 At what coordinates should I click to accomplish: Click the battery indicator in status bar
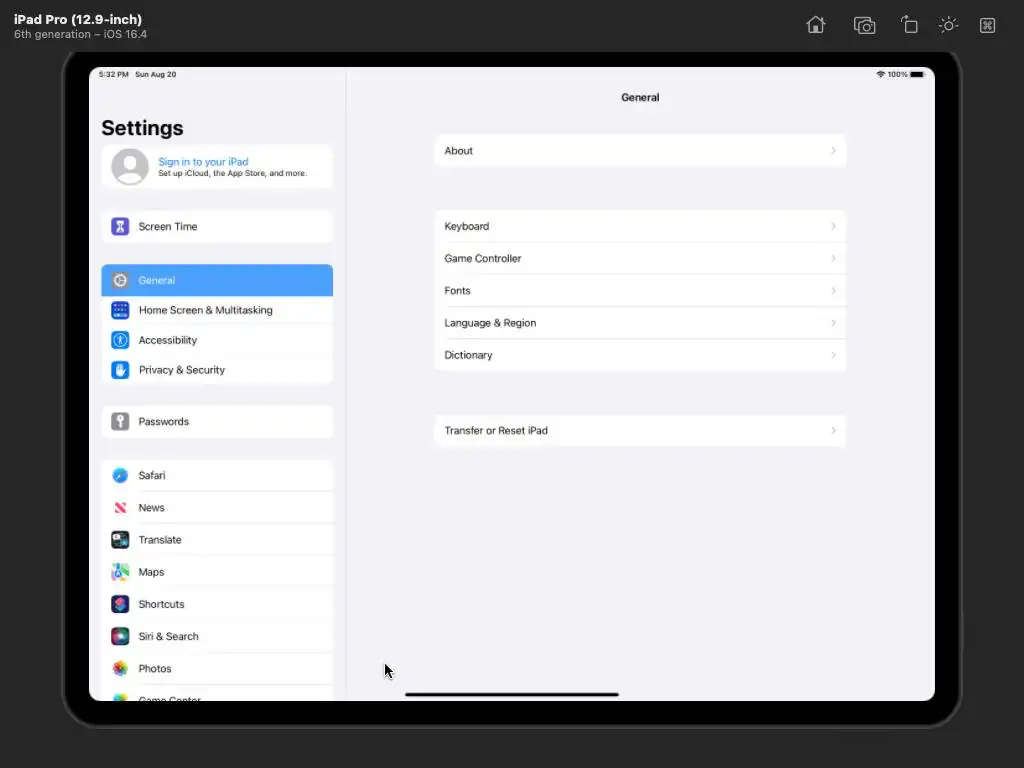pyautogui.click(x=918, y=74)
